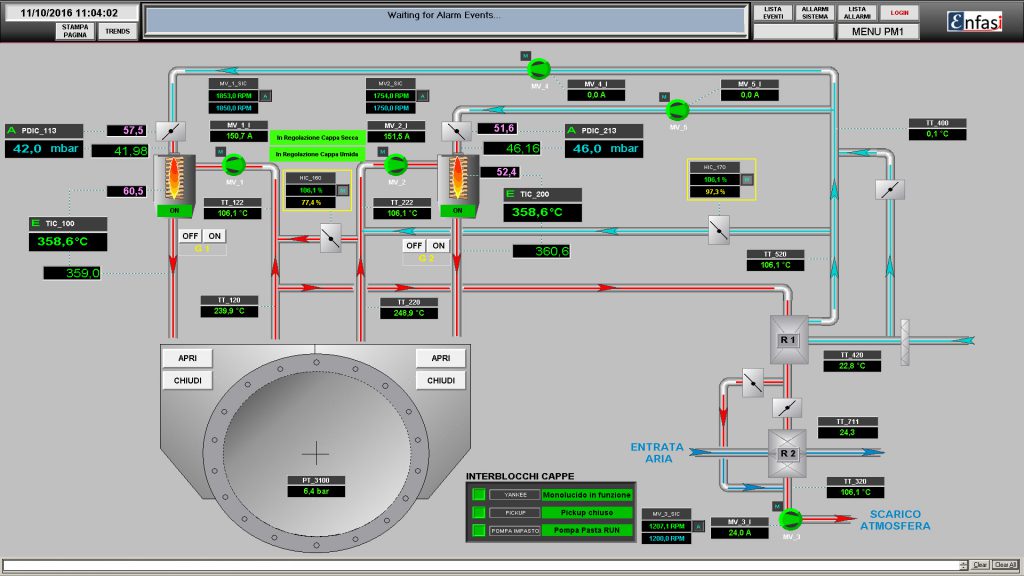Viewport: 1024px width, 576px height.
Task: Open the TRENDS page
Action: (118, 31)
